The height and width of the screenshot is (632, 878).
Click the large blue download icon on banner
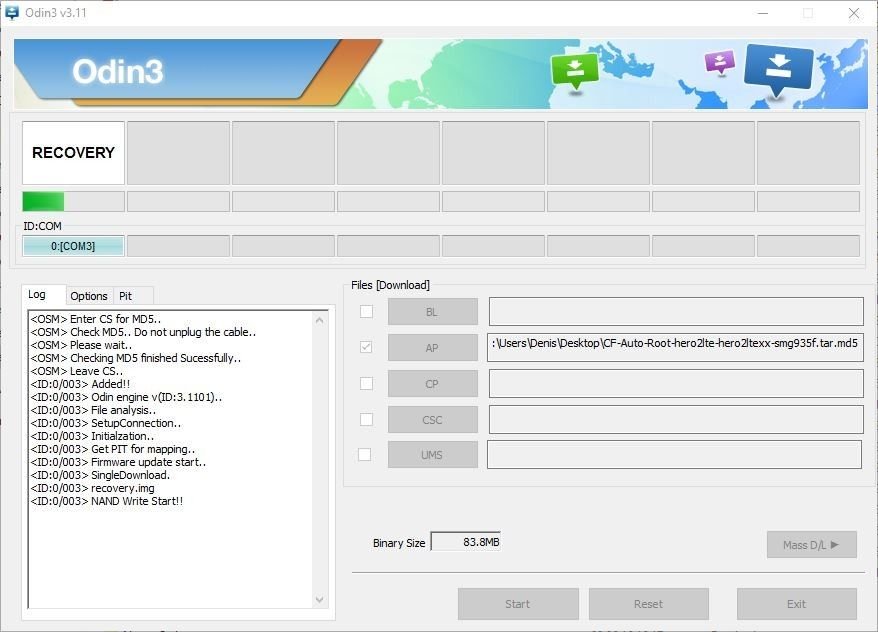click(x=778, y=70)
